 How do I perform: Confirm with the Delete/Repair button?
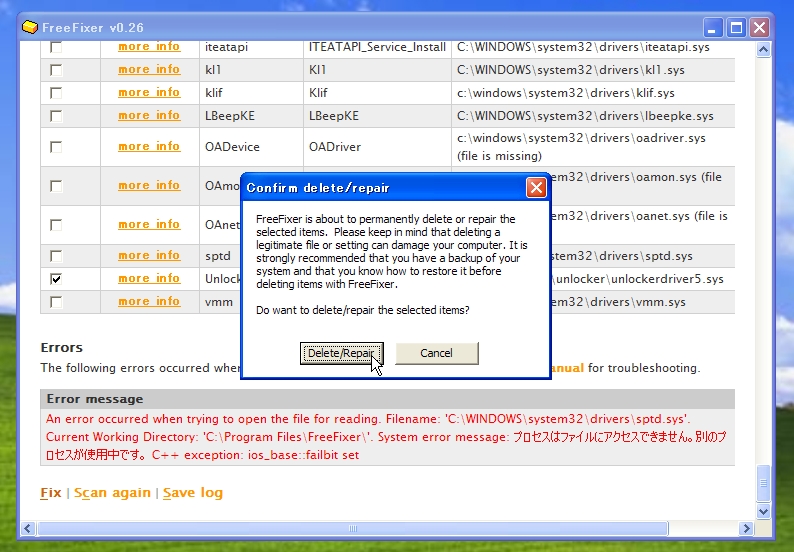point(341,353)
